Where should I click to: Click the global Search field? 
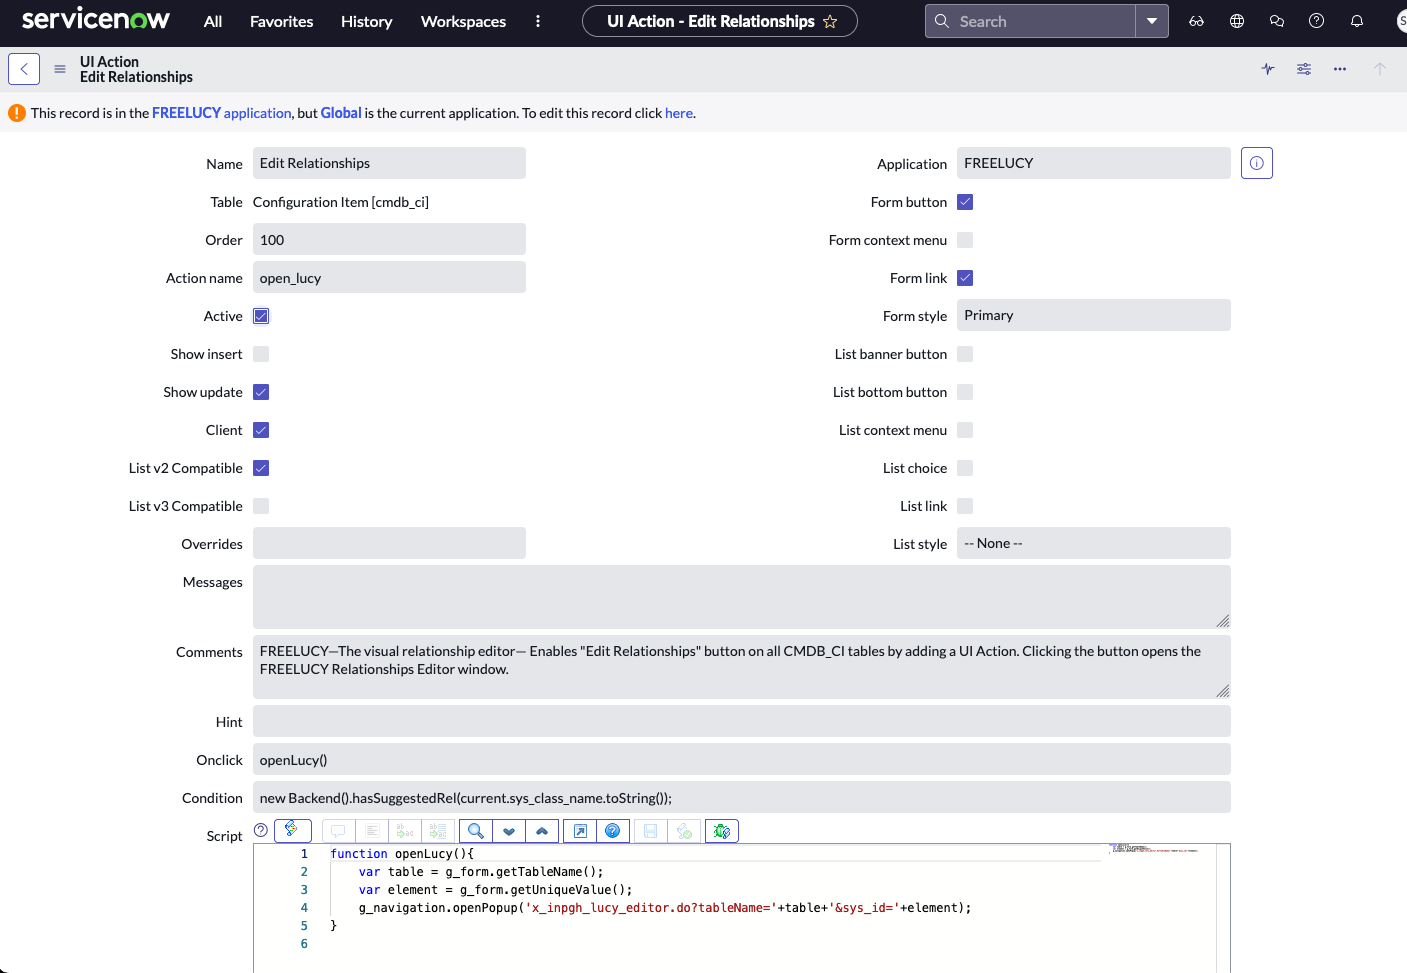click(x=1031, y=21)
